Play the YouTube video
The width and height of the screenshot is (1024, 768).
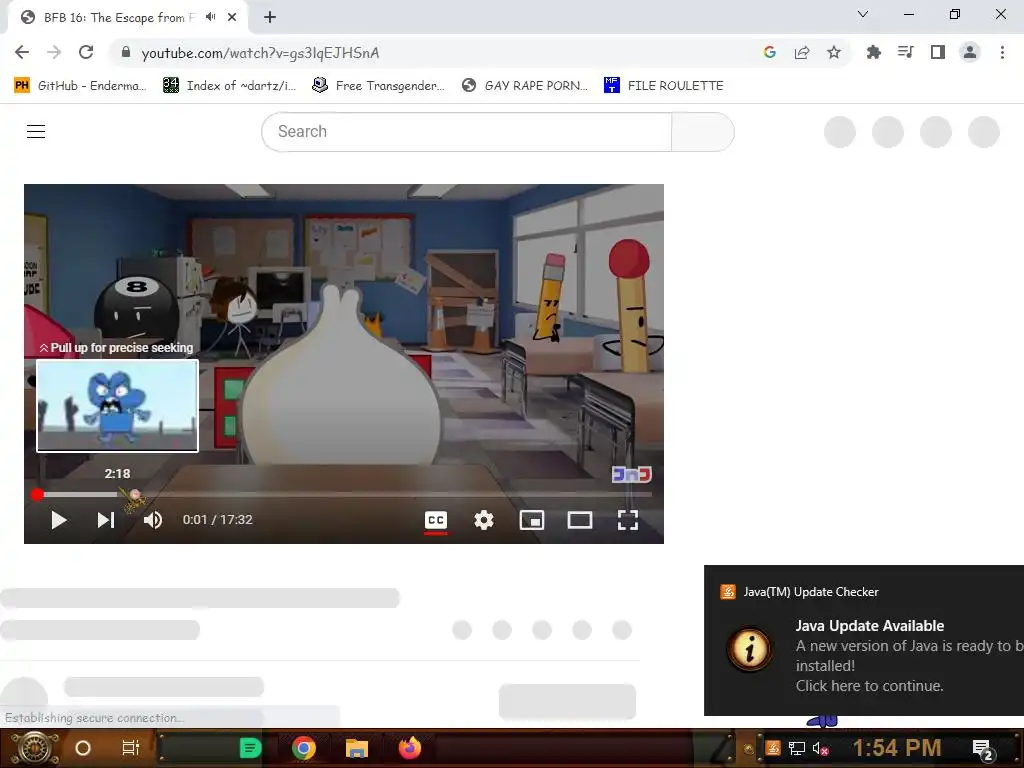59,520
